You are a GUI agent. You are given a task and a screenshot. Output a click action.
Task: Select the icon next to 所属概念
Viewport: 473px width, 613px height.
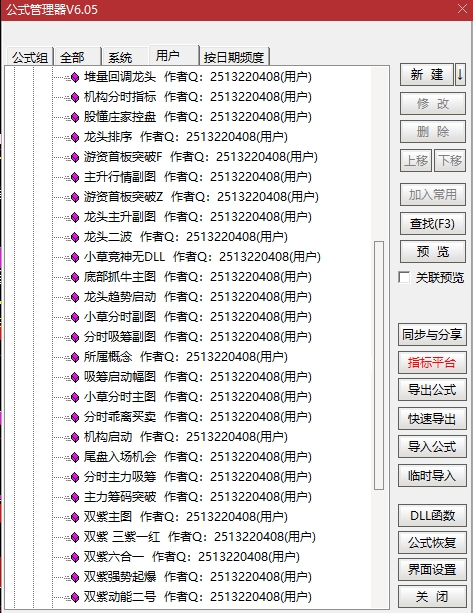click(75, 357)
